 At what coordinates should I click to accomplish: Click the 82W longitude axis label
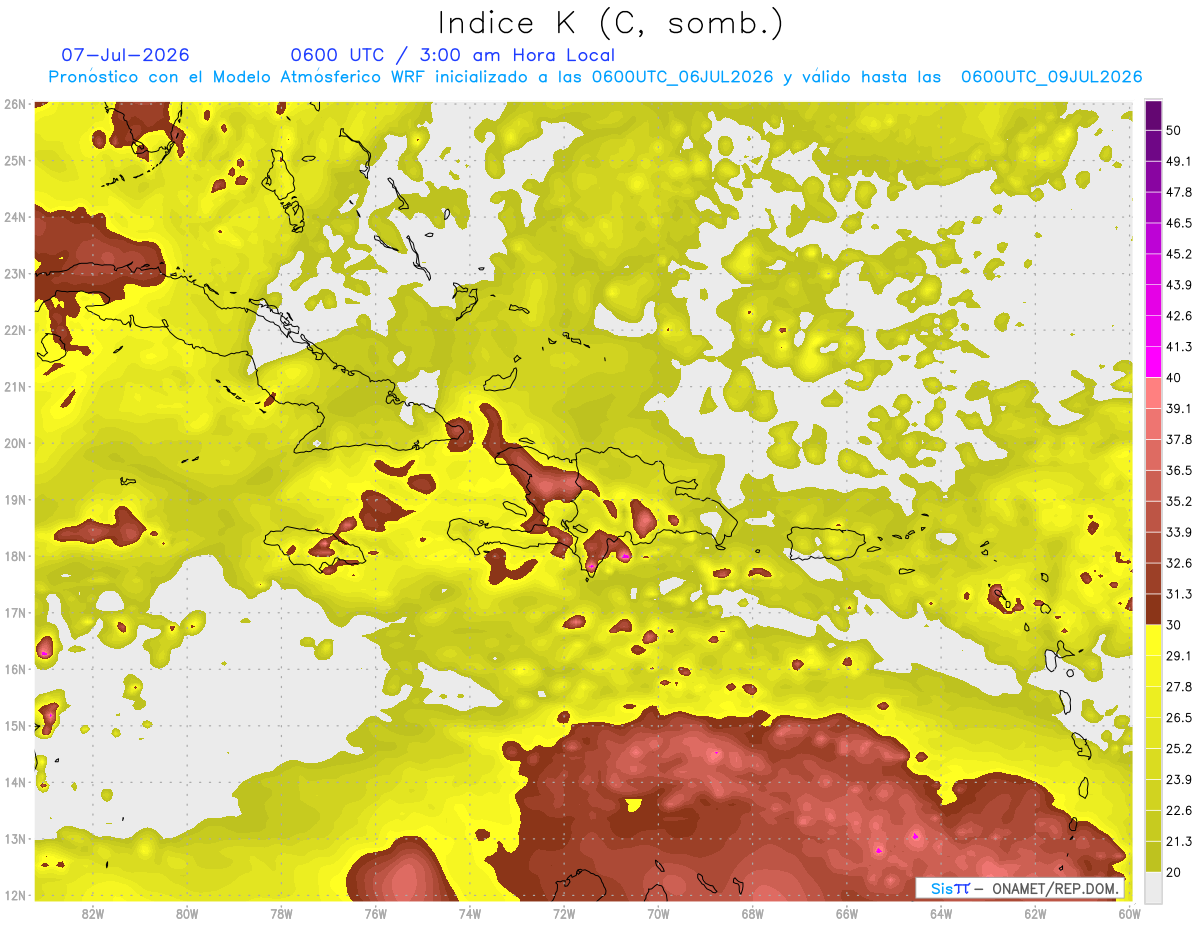(93, 913)
